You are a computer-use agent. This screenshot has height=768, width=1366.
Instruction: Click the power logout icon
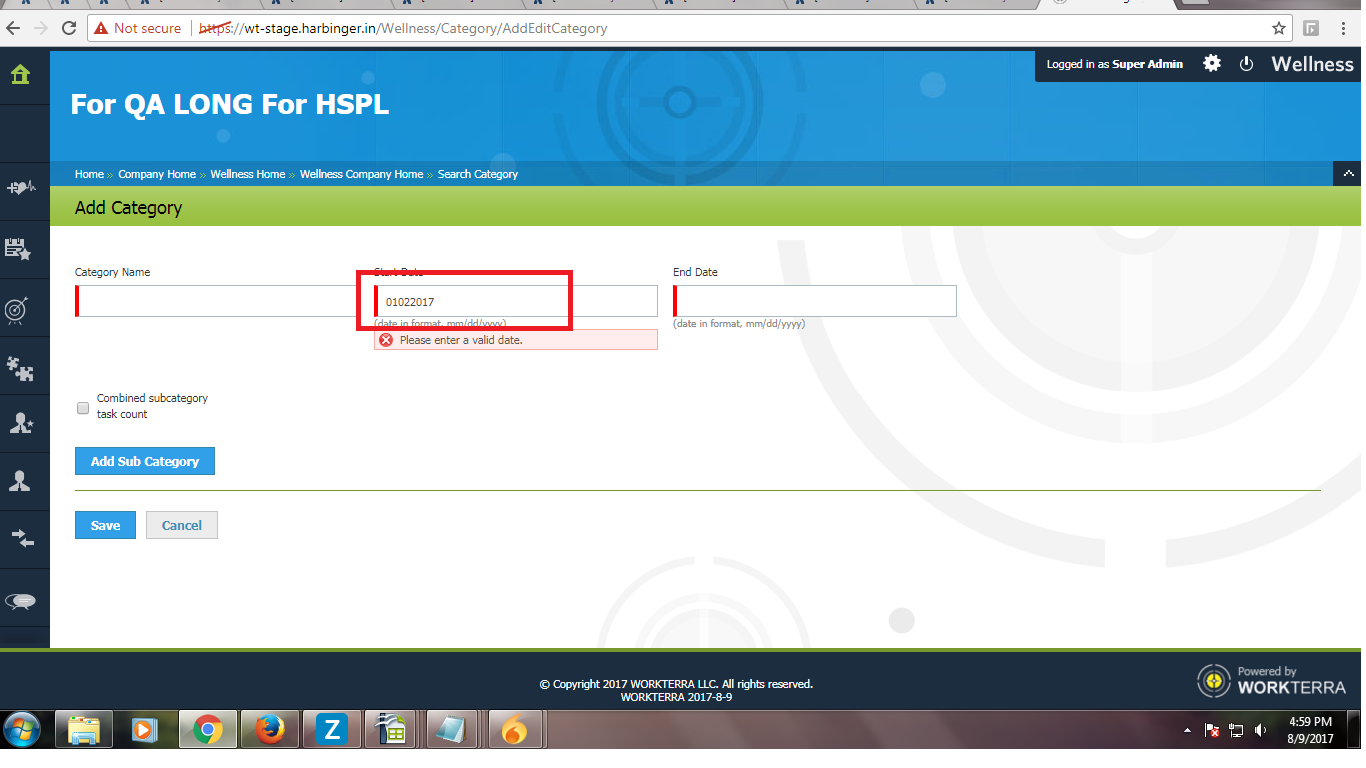coord(1246,64)
